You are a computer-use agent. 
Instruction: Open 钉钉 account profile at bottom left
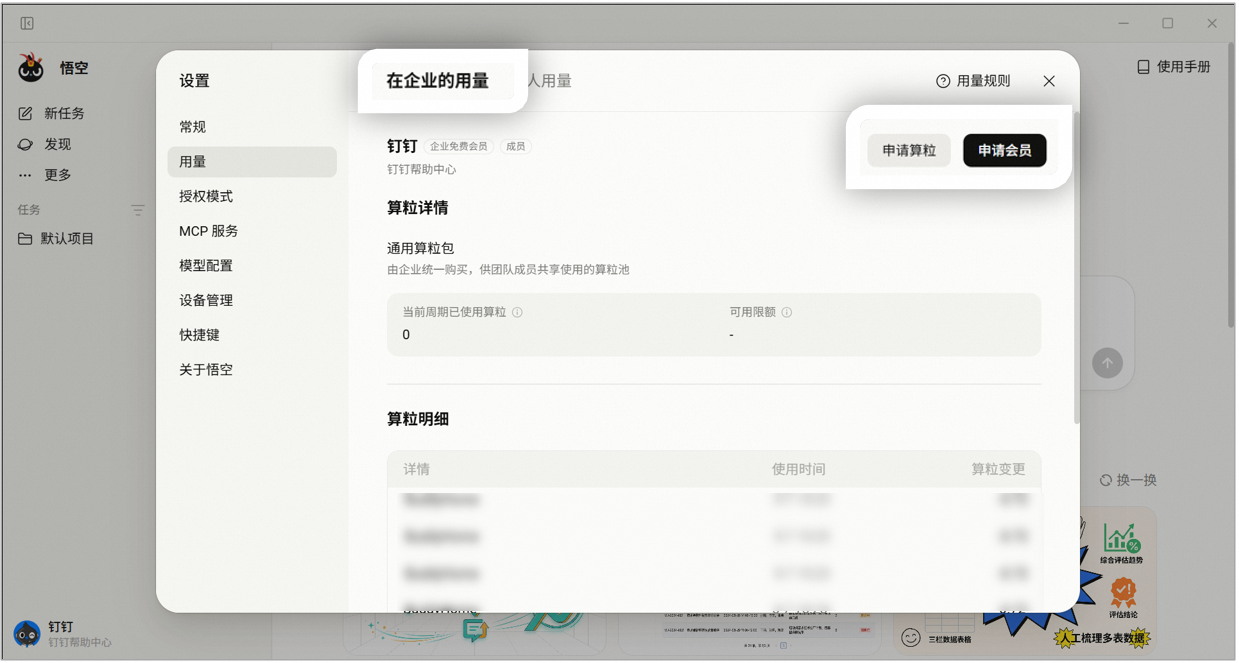[62, 634]
